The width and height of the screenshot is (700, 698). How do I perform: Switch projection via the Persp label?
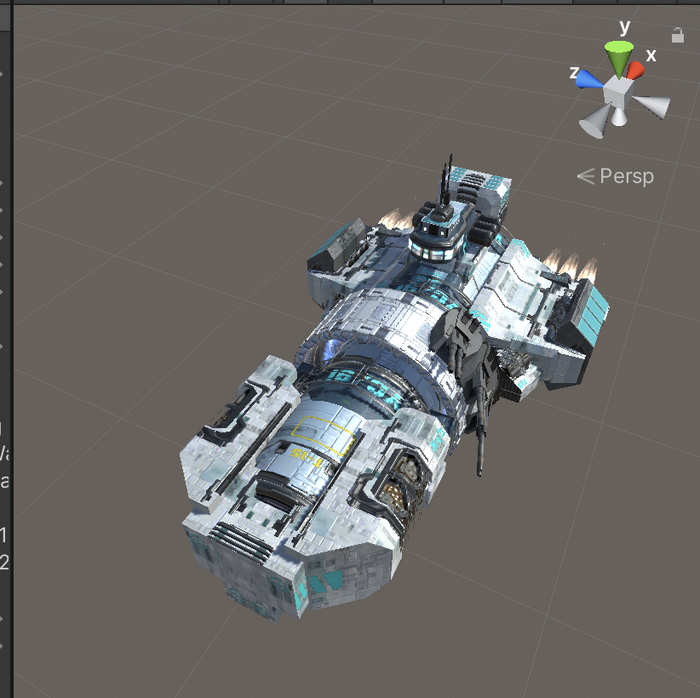click(x=615, y=176)
